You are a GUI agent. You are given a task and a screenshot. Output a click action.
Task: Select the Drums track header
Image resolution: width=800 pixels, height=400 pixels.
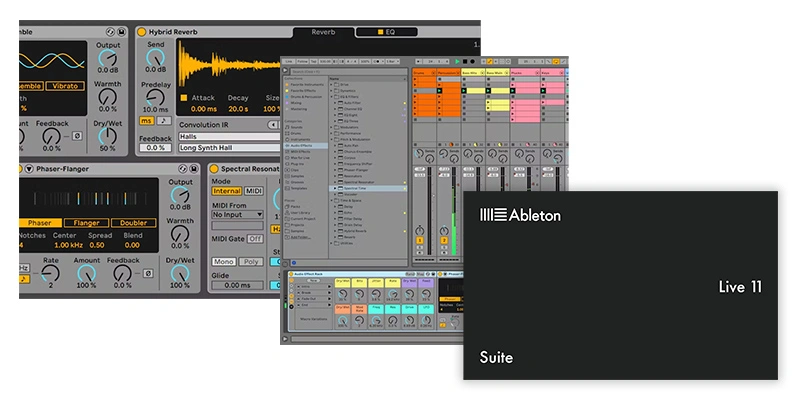click(424, 73)
